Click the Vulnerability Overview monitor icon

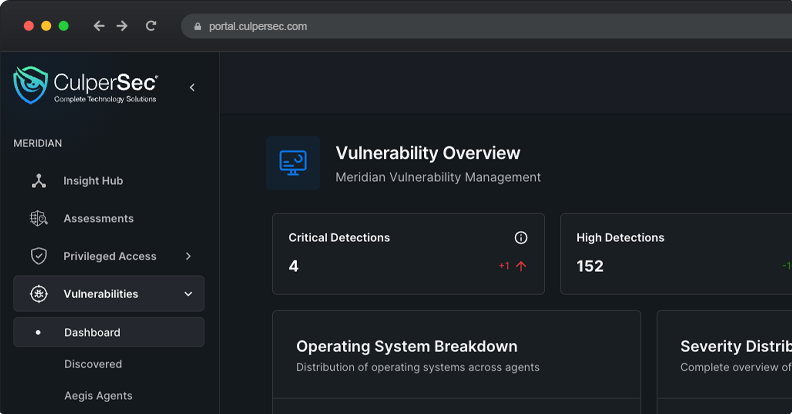(x=293, y=163)
